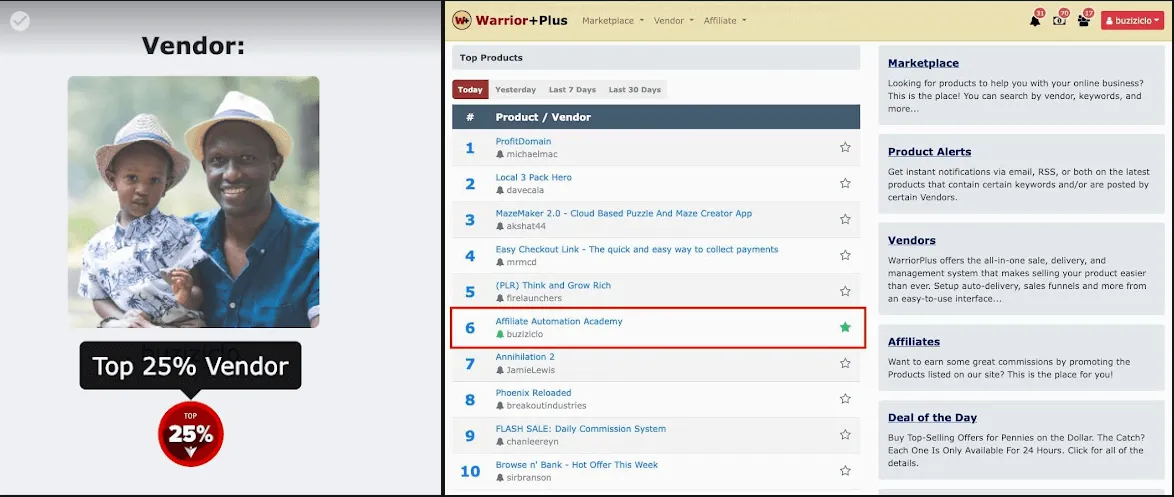The width and height of the screenshot is (1174, 497).
Task: Star the (PLR) Think and Grow Rich product
Action: point(845,291)
